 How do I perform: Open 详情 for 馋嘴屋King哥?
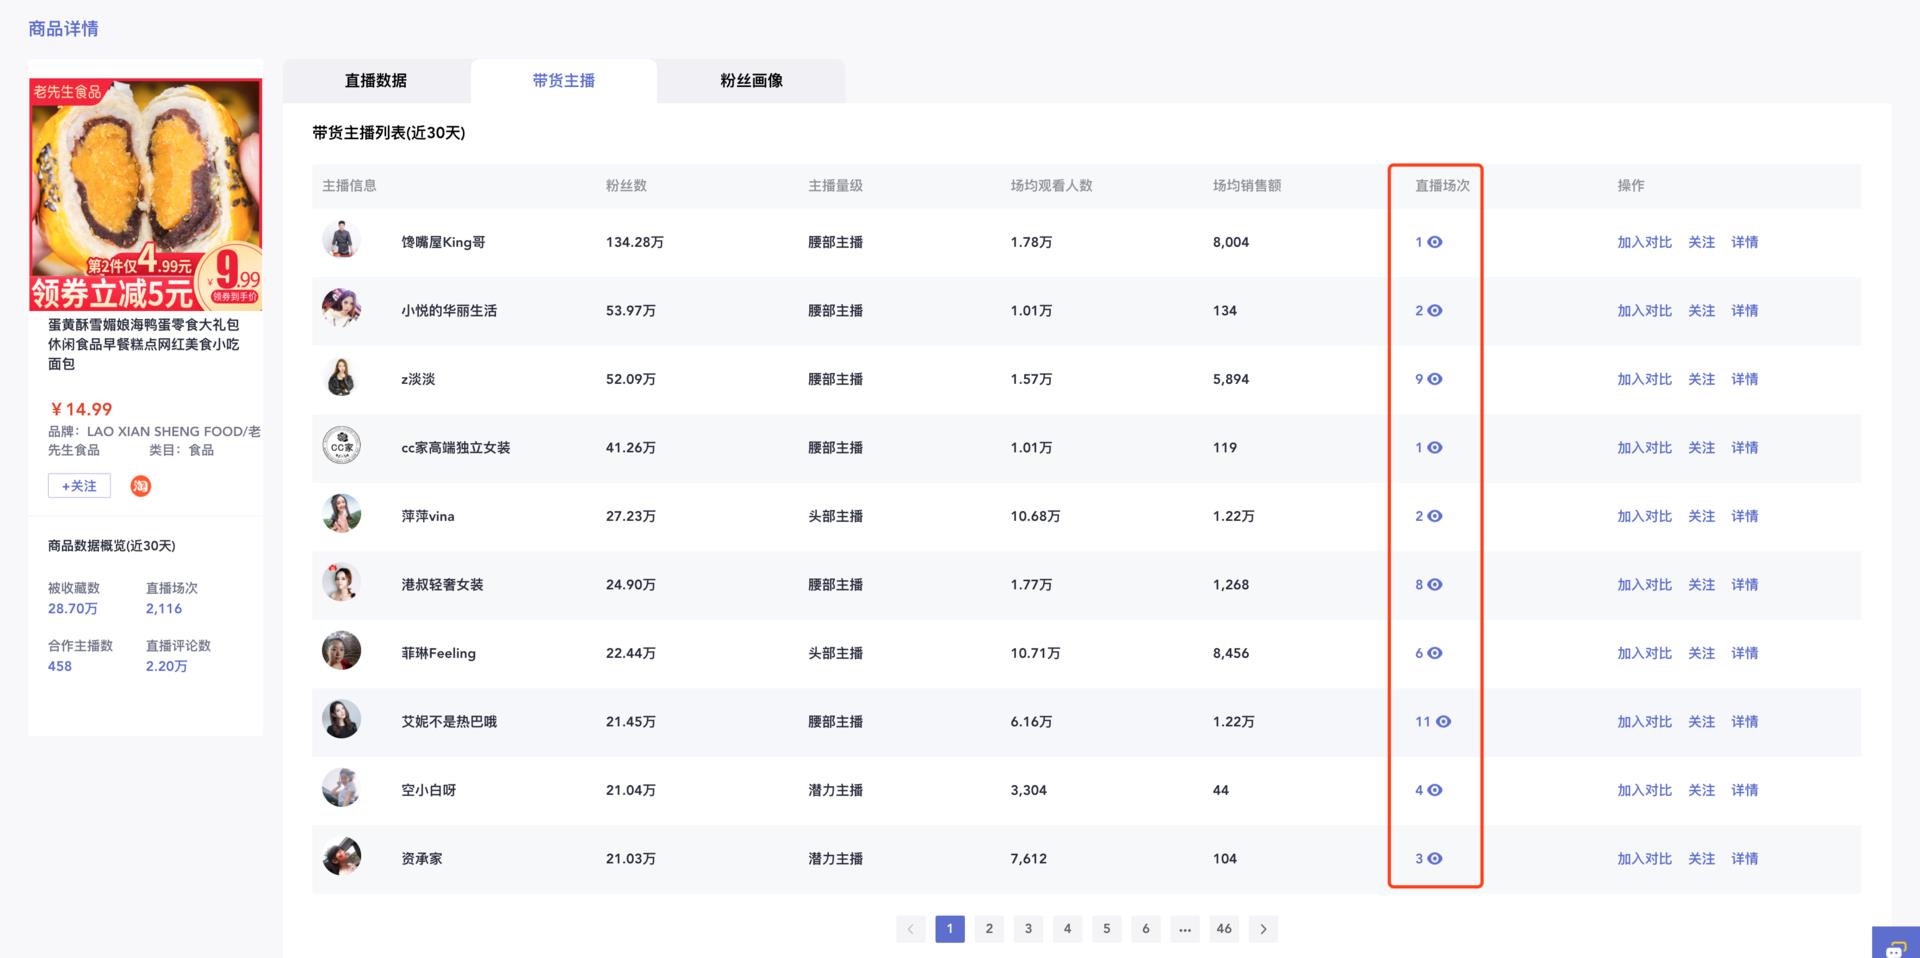click(x=1744, y=242)
